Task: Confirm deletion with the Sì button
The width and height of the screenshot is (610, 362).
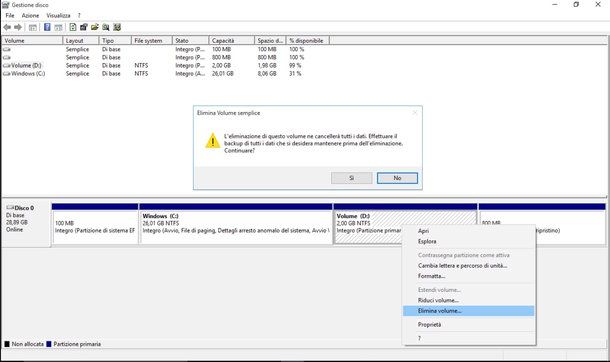Action: (x=352, y=178)
